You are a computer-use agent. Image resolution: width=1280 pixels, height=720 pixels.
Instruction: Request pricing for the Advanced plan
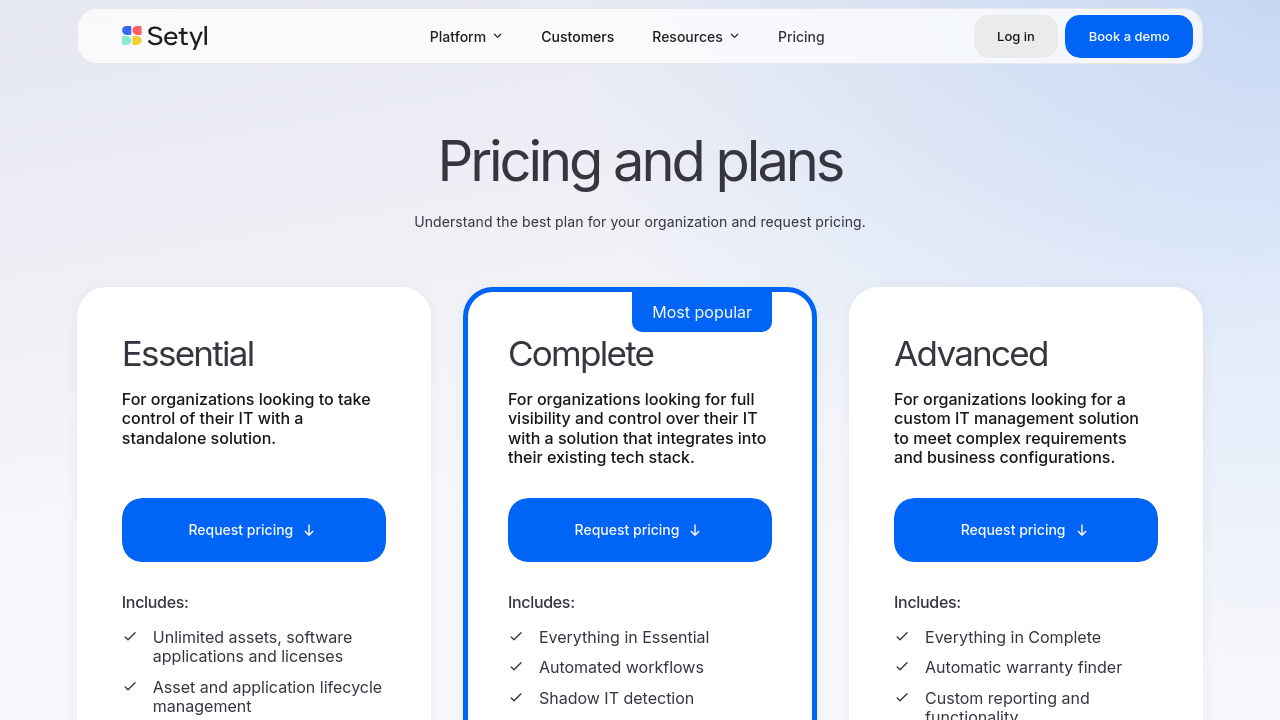coord(1025,530)
